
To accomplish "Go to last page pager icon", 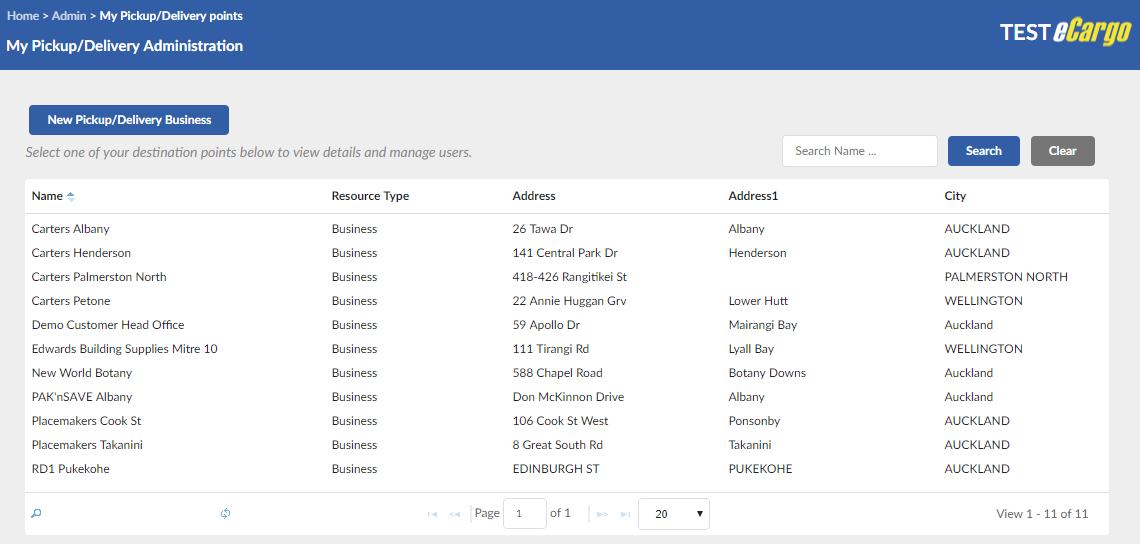I will click(x=625, y=514).
